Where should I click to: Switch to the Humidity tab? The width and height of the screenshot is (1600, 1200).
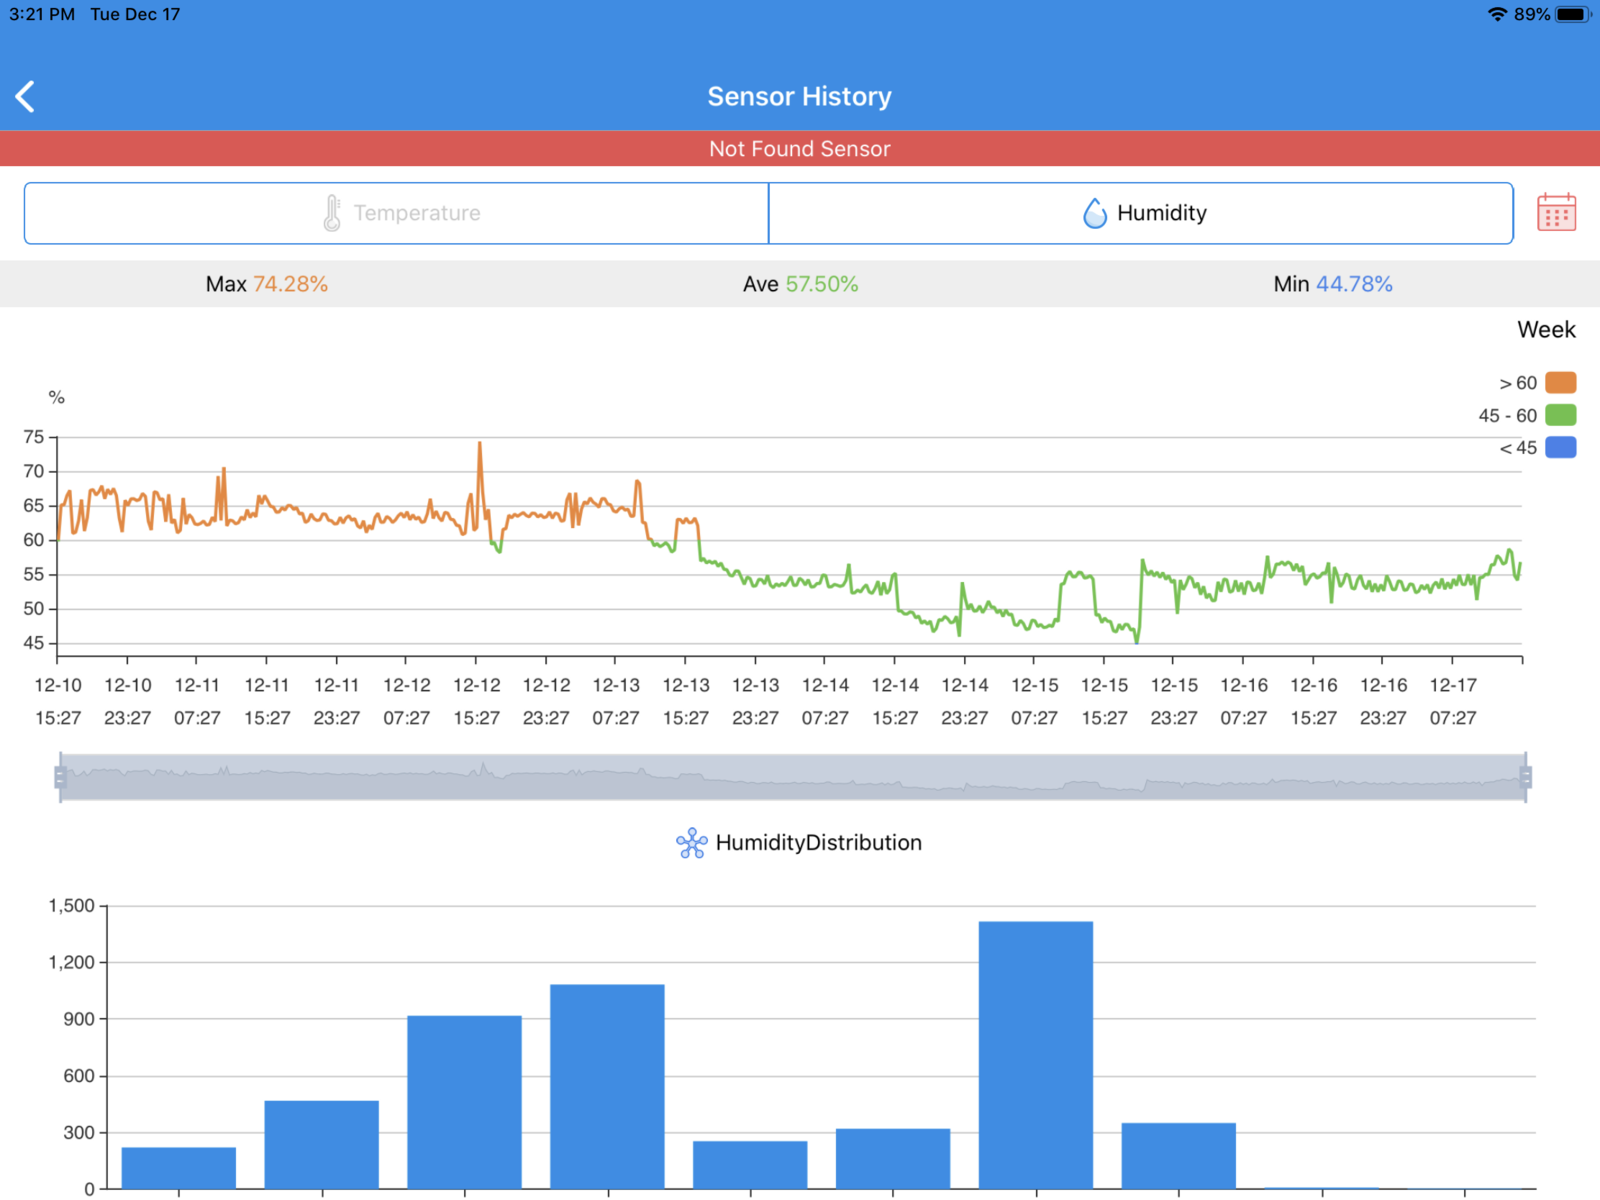point(1141,213)
